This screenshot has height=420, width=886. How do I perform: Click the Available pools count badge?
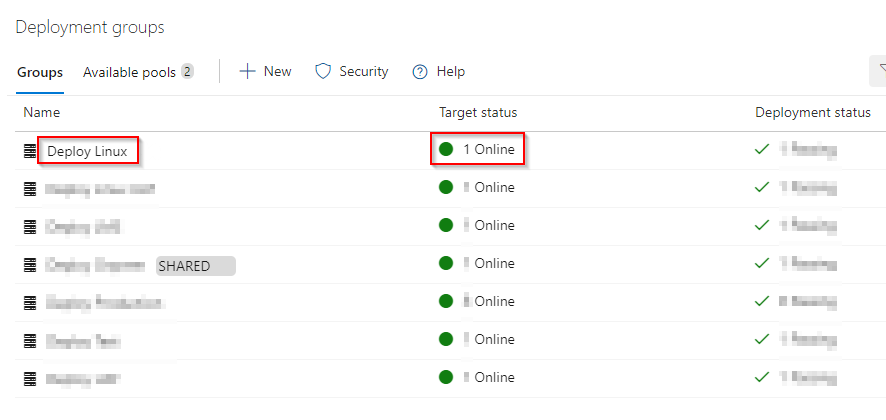click(x=187, y=72)
